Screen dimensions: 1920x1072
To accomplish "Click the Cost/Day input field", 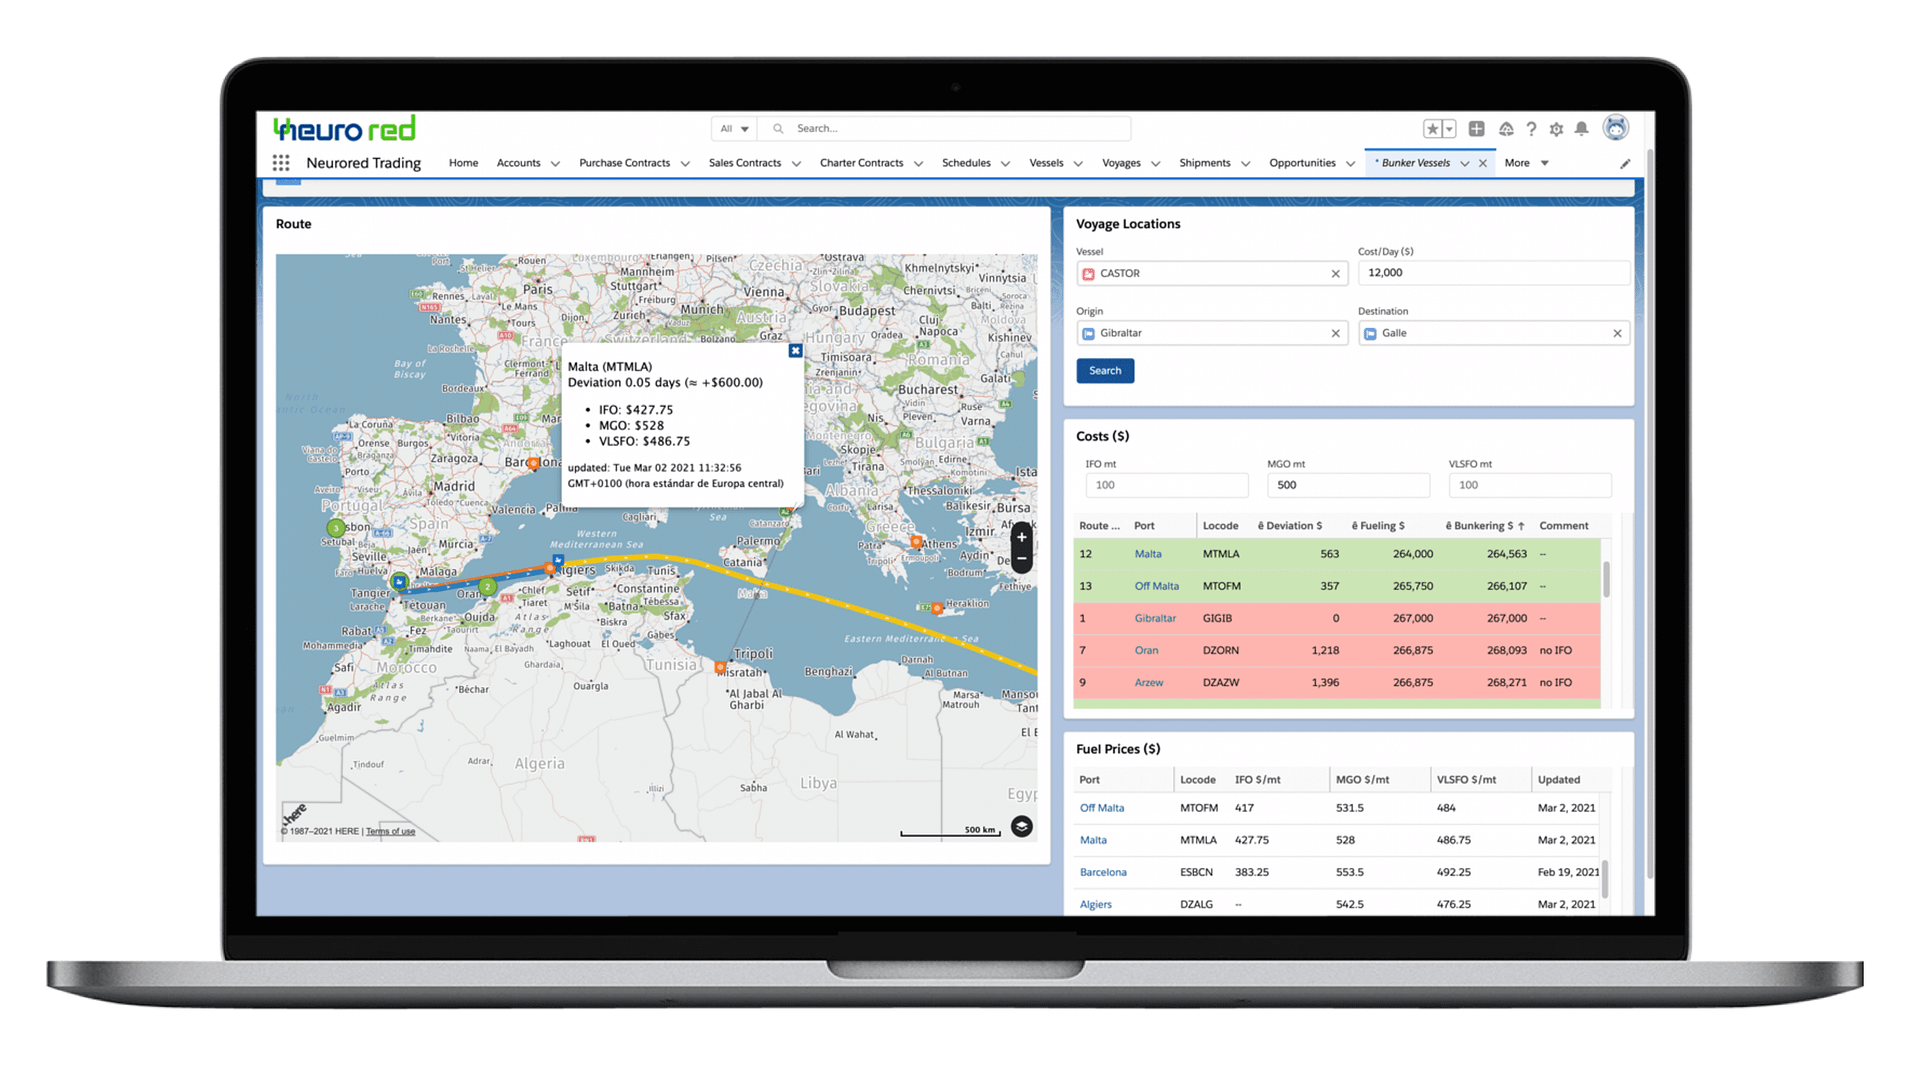I will pos(1493,273).
